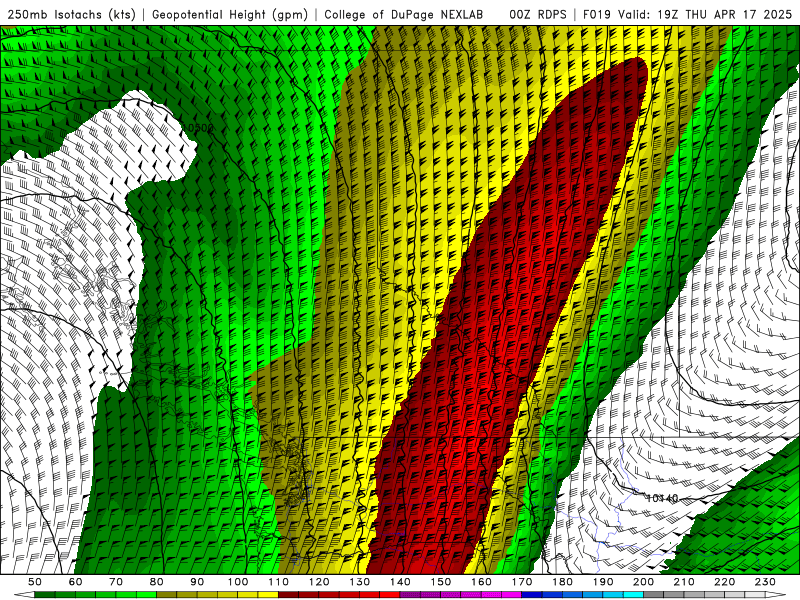Select the bright red 130-140 kt legend swatch
The image size is (800, 600).
[390, 594]
